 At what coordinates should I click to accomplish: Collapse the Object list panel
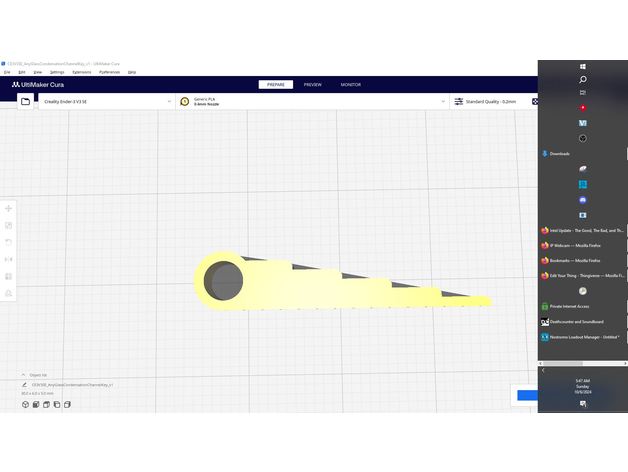pyautogui.click(x=23, y=375)
